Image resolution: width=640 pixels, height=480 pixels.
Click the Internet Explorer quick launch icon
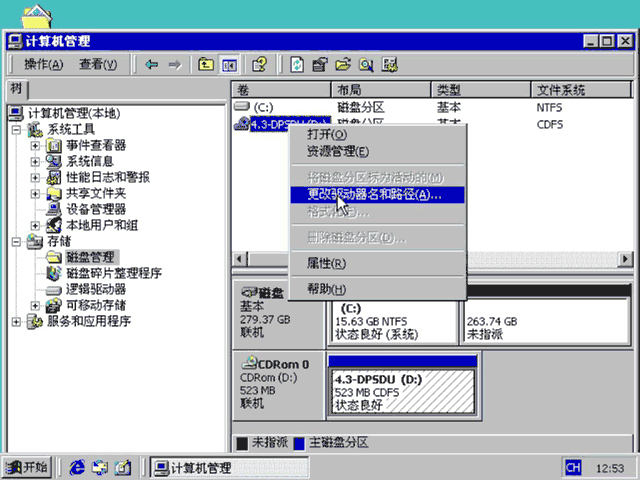click(78, 467)
